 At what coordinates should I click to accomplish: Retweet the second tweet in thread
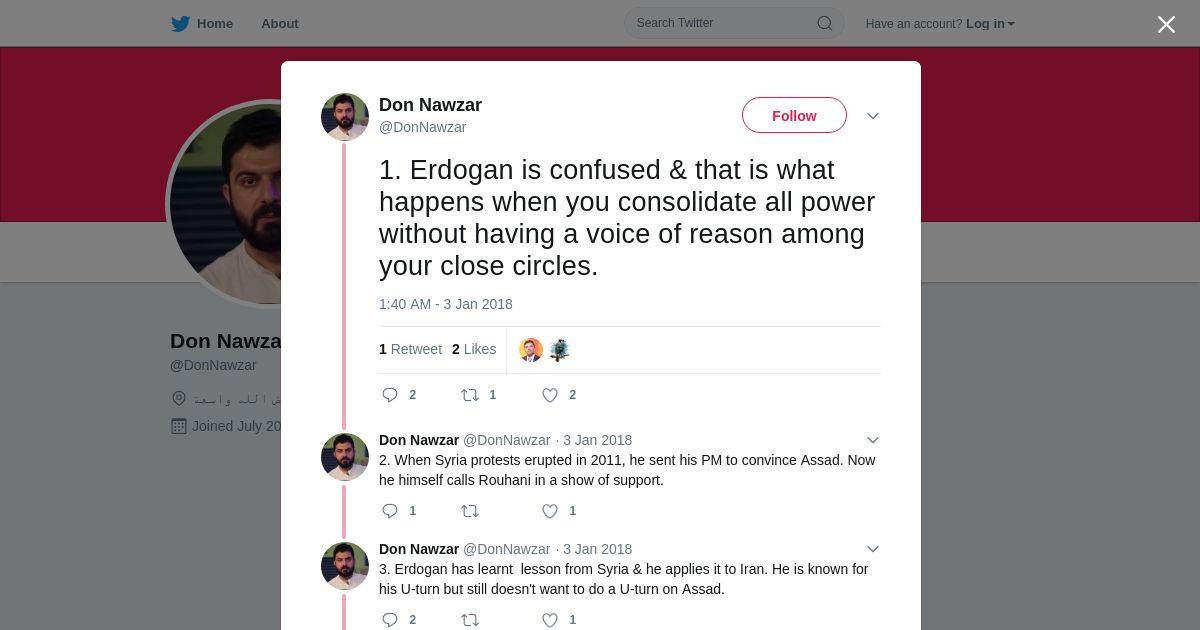pos(470,511)
